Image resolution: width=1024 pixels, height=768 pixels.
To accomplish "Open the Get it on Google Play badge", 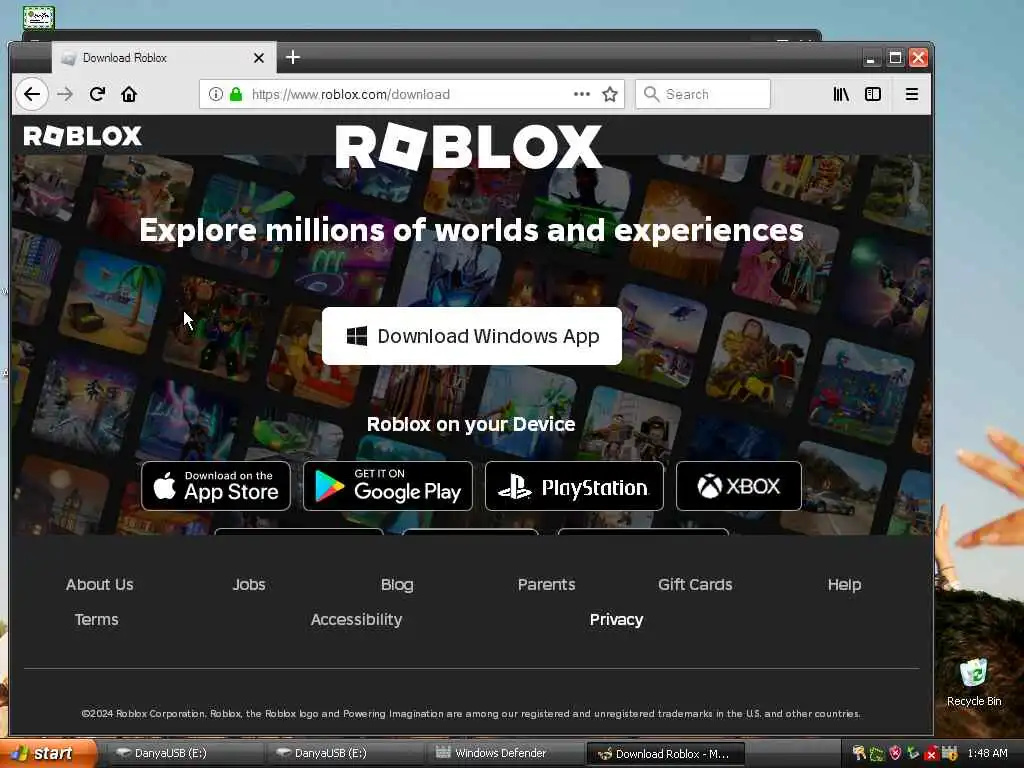I will (x=388, y=486).
